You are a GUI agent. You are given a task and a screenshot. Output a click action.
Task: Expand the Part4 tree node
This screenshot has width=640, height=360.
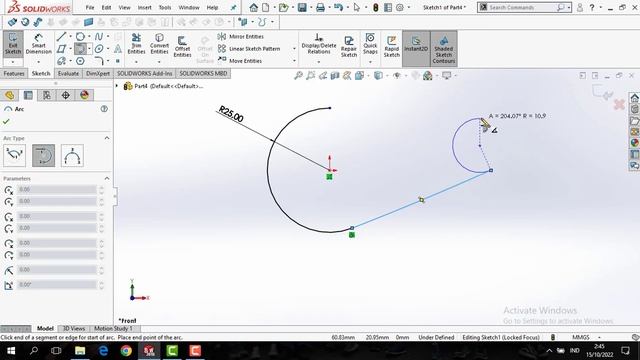click(x=117, y=86)
